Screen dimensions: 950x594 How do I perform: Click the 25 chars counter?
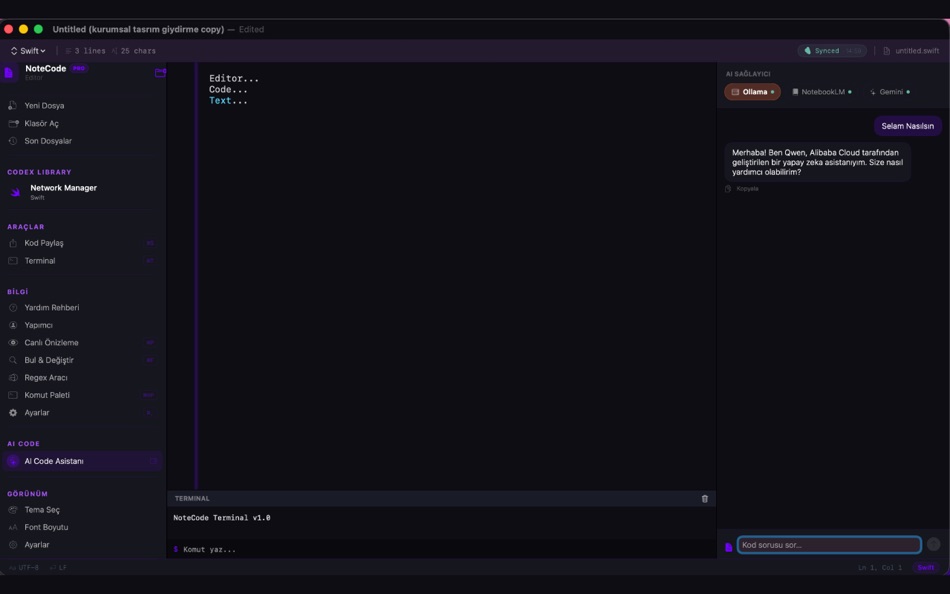click(133, 51)
